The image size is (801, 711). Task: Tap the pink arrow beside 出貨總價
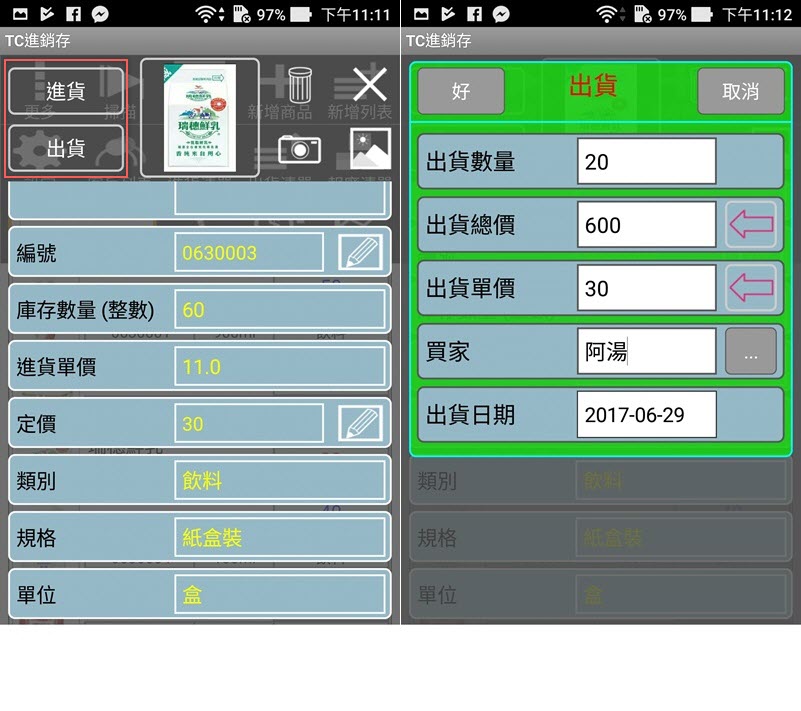[751, 225]
